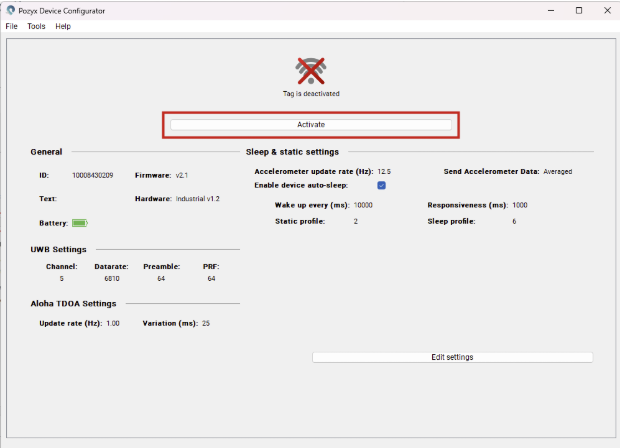Click the Send Accelerometer Data 'Averaged' value
This screenshot has width=620, height=448.
(557, 171)
